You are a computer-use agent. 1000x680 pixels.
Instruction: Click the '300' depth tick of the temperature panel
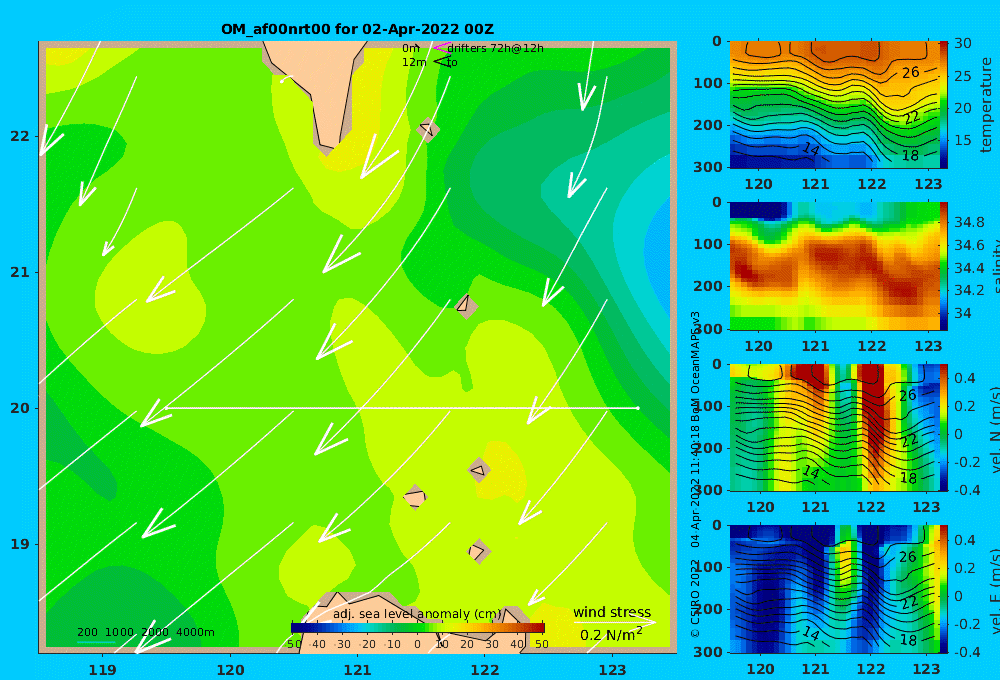tap(708, 167)
